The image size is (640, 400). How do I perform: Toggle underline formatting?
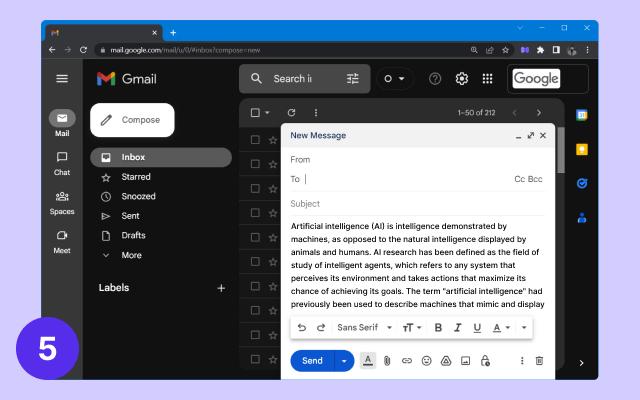click(477, 328)
